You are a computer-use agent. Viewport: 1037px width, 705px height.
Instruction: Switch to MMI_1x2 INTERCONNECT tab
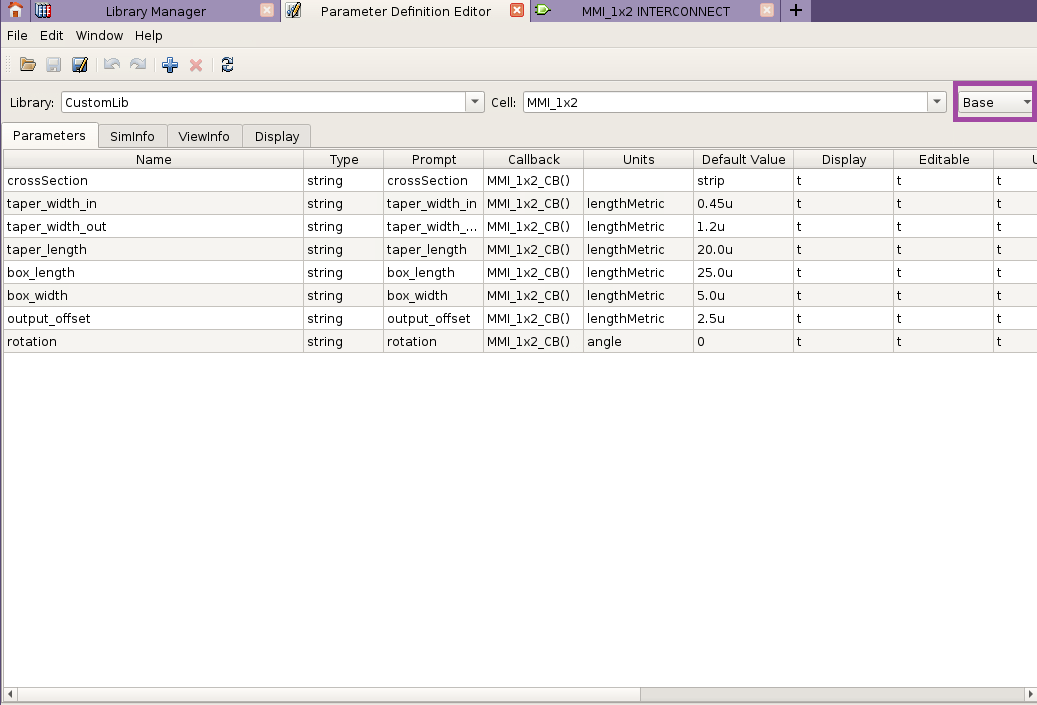[x=655, y=11]
